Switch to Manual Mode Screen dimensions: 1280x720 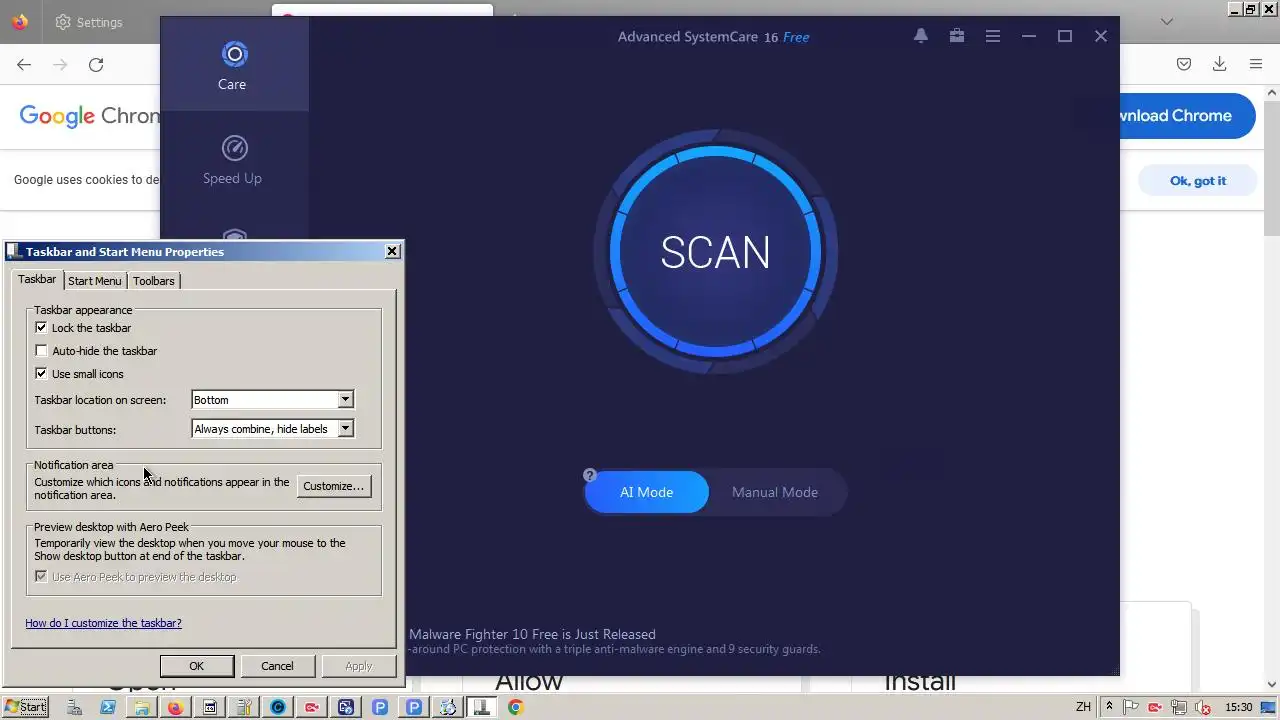pyautogui.click(x=775, y=492)
